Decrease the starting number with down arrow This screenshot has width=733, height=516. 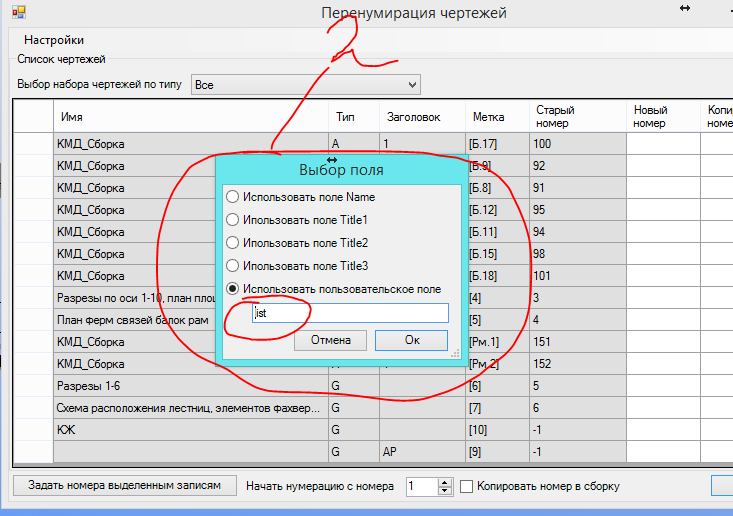coord(445,491)
